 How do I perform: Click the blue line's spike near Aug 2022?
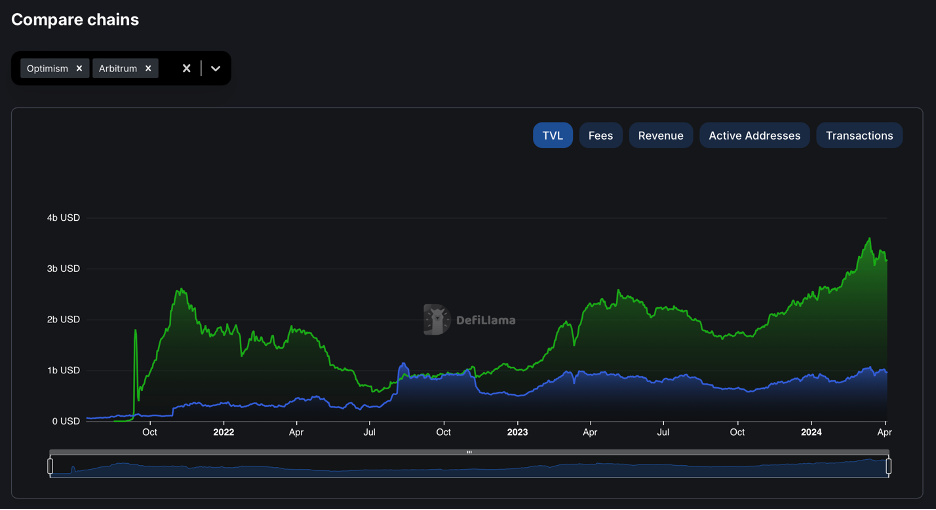click(403, 364)
